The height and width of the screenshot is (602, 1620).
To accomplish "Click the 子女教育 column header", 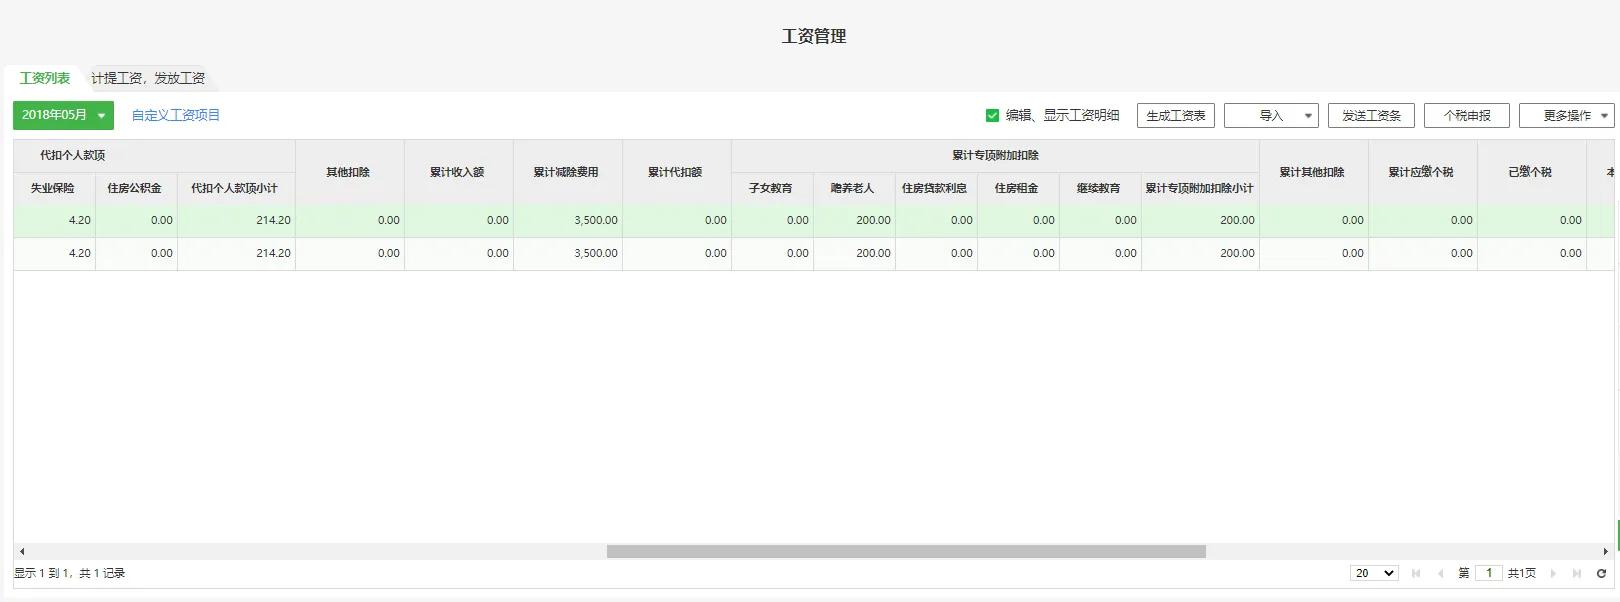I will (772, 188).
